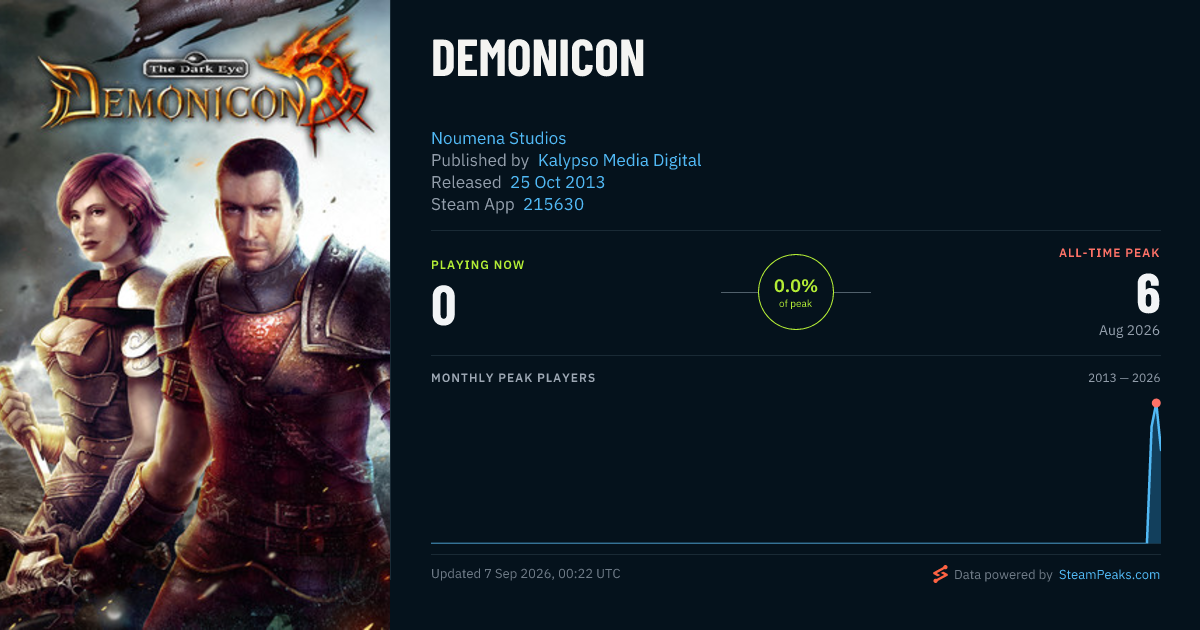Open the Steam App 215630 link
This screenshot has height=630, width=1200.
pyautogui.click(x=553, y=204)
